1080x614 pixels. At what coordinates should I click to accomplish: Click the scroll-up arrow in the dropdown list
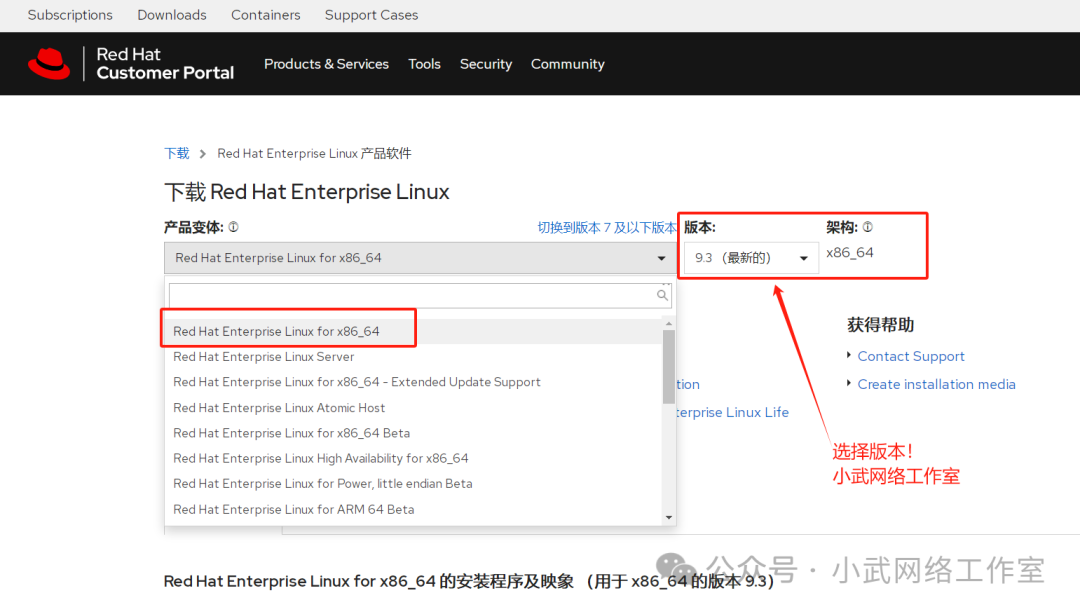[669, 323]
